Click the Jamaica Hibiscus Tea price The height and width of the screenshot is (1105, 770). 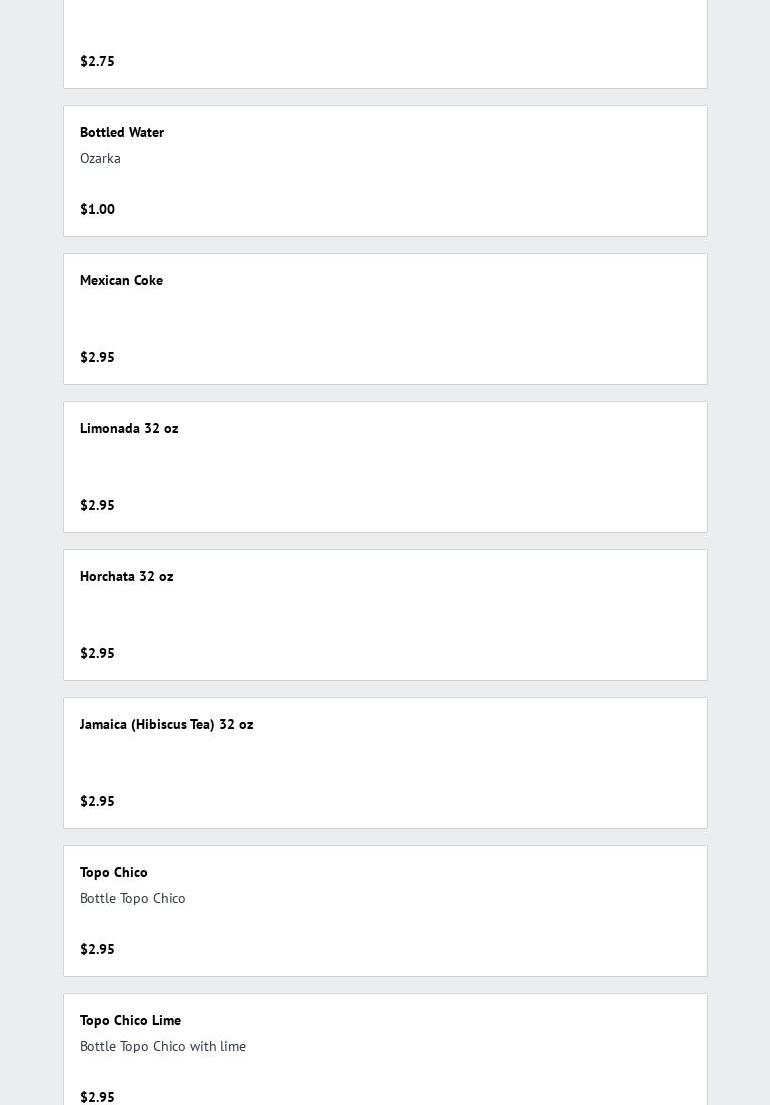[x=97, y=801]
